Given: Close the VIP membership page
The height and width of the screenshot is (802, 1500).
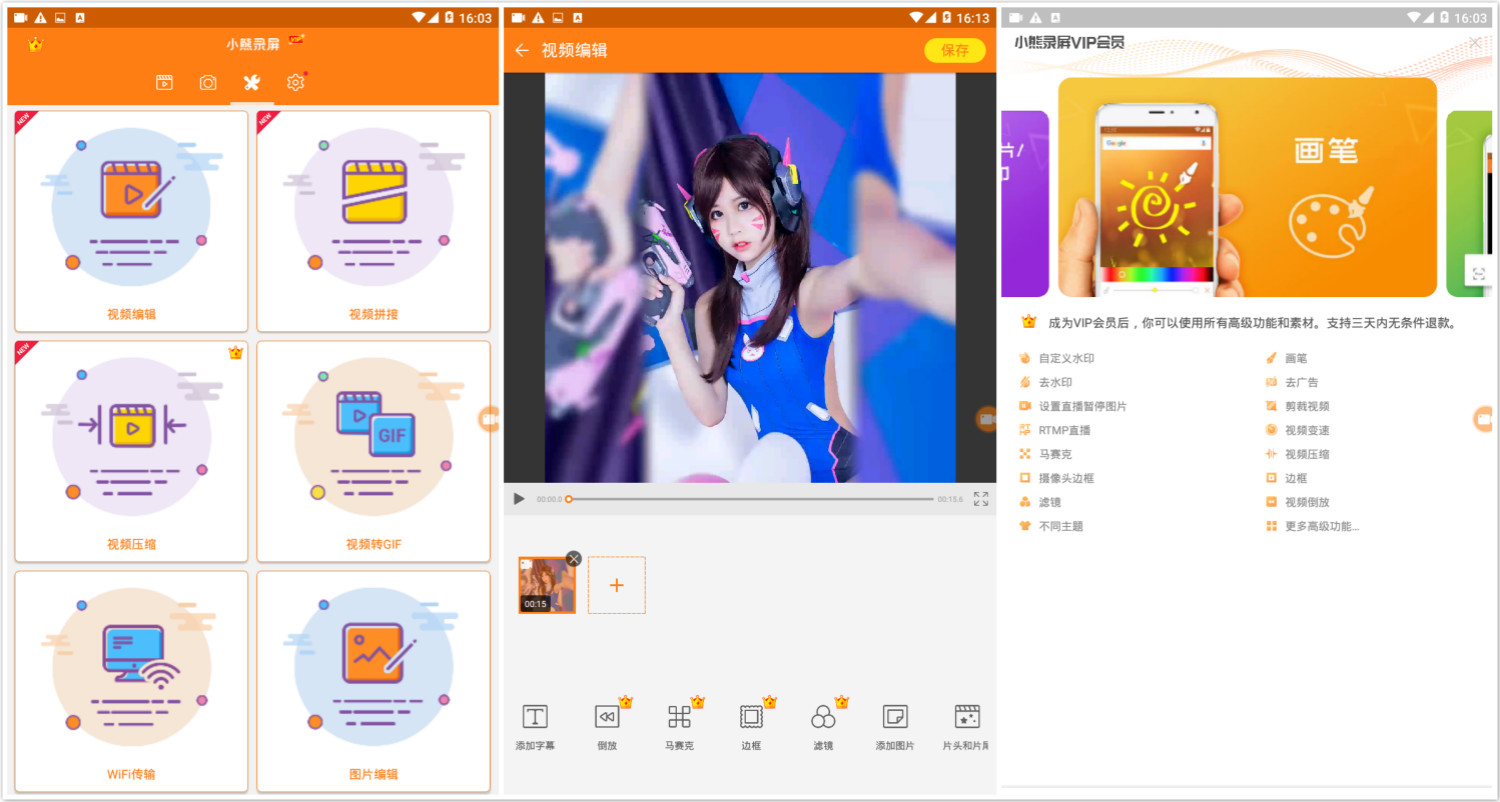Looking at the screenshot, I should [1477, 42].
